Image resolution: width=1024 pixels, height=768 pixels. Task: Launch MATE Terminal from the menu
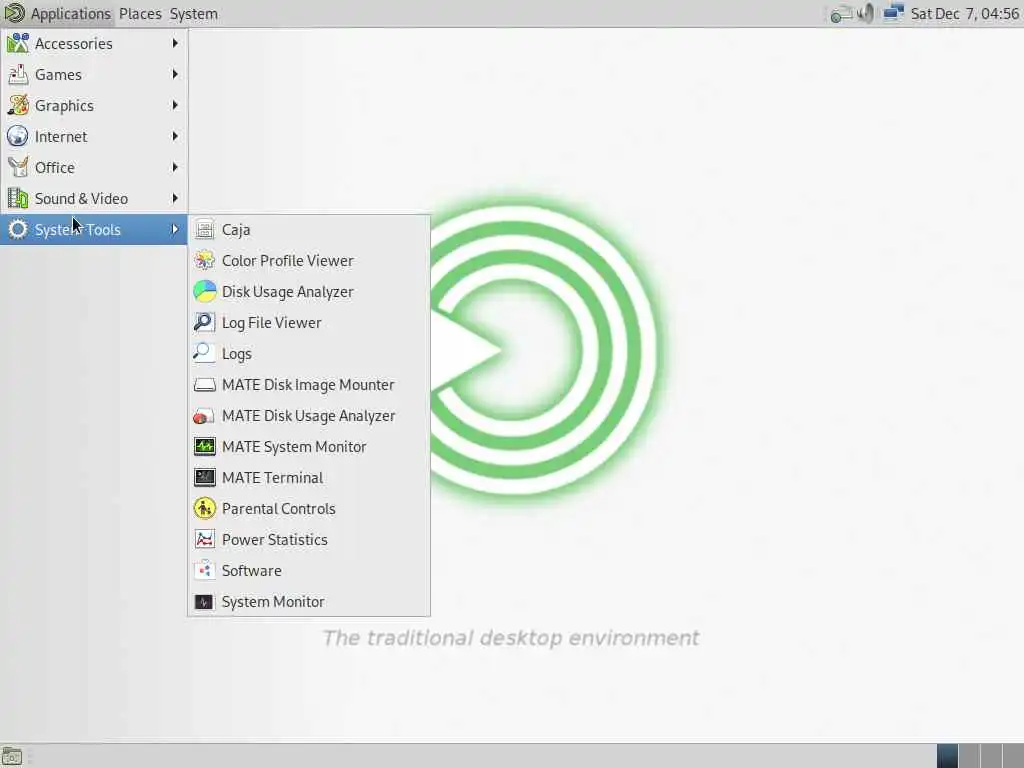tap(308, 477)
